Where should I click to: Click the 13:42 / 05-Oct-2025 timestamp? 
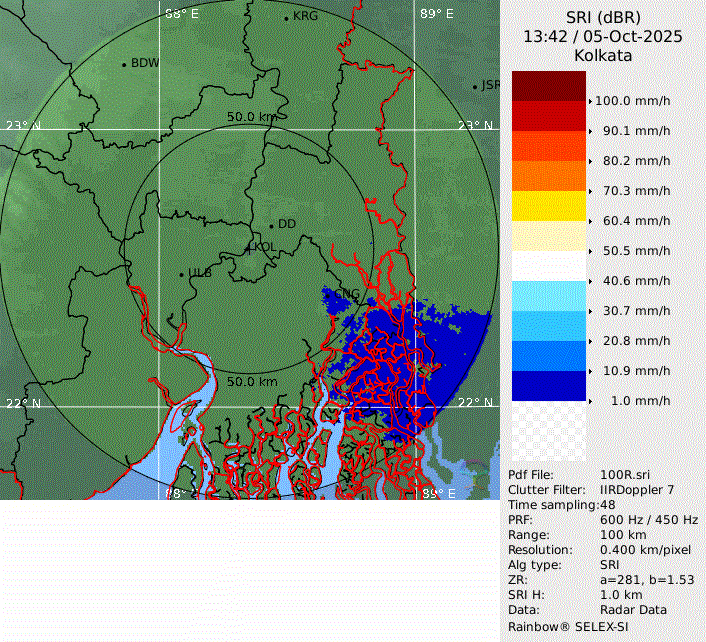pos(603,37)
